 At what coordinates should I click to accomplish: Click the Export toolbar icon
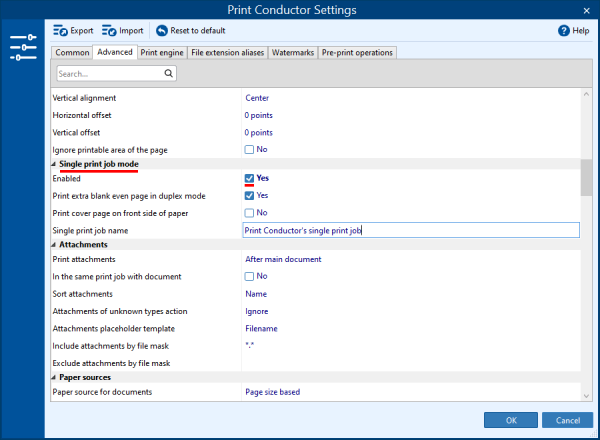pos(60,31)
